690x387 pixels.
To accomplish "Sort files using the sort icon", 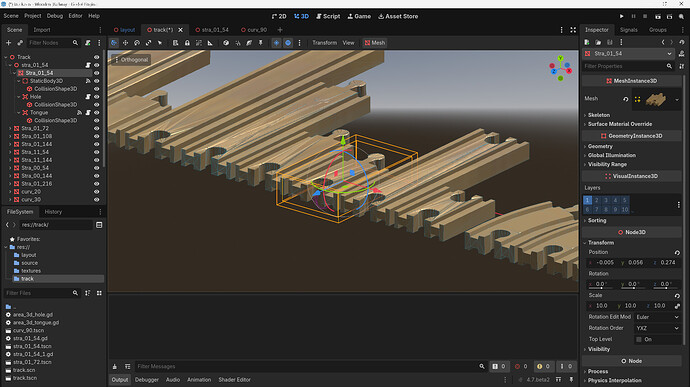I will [88, 293].
